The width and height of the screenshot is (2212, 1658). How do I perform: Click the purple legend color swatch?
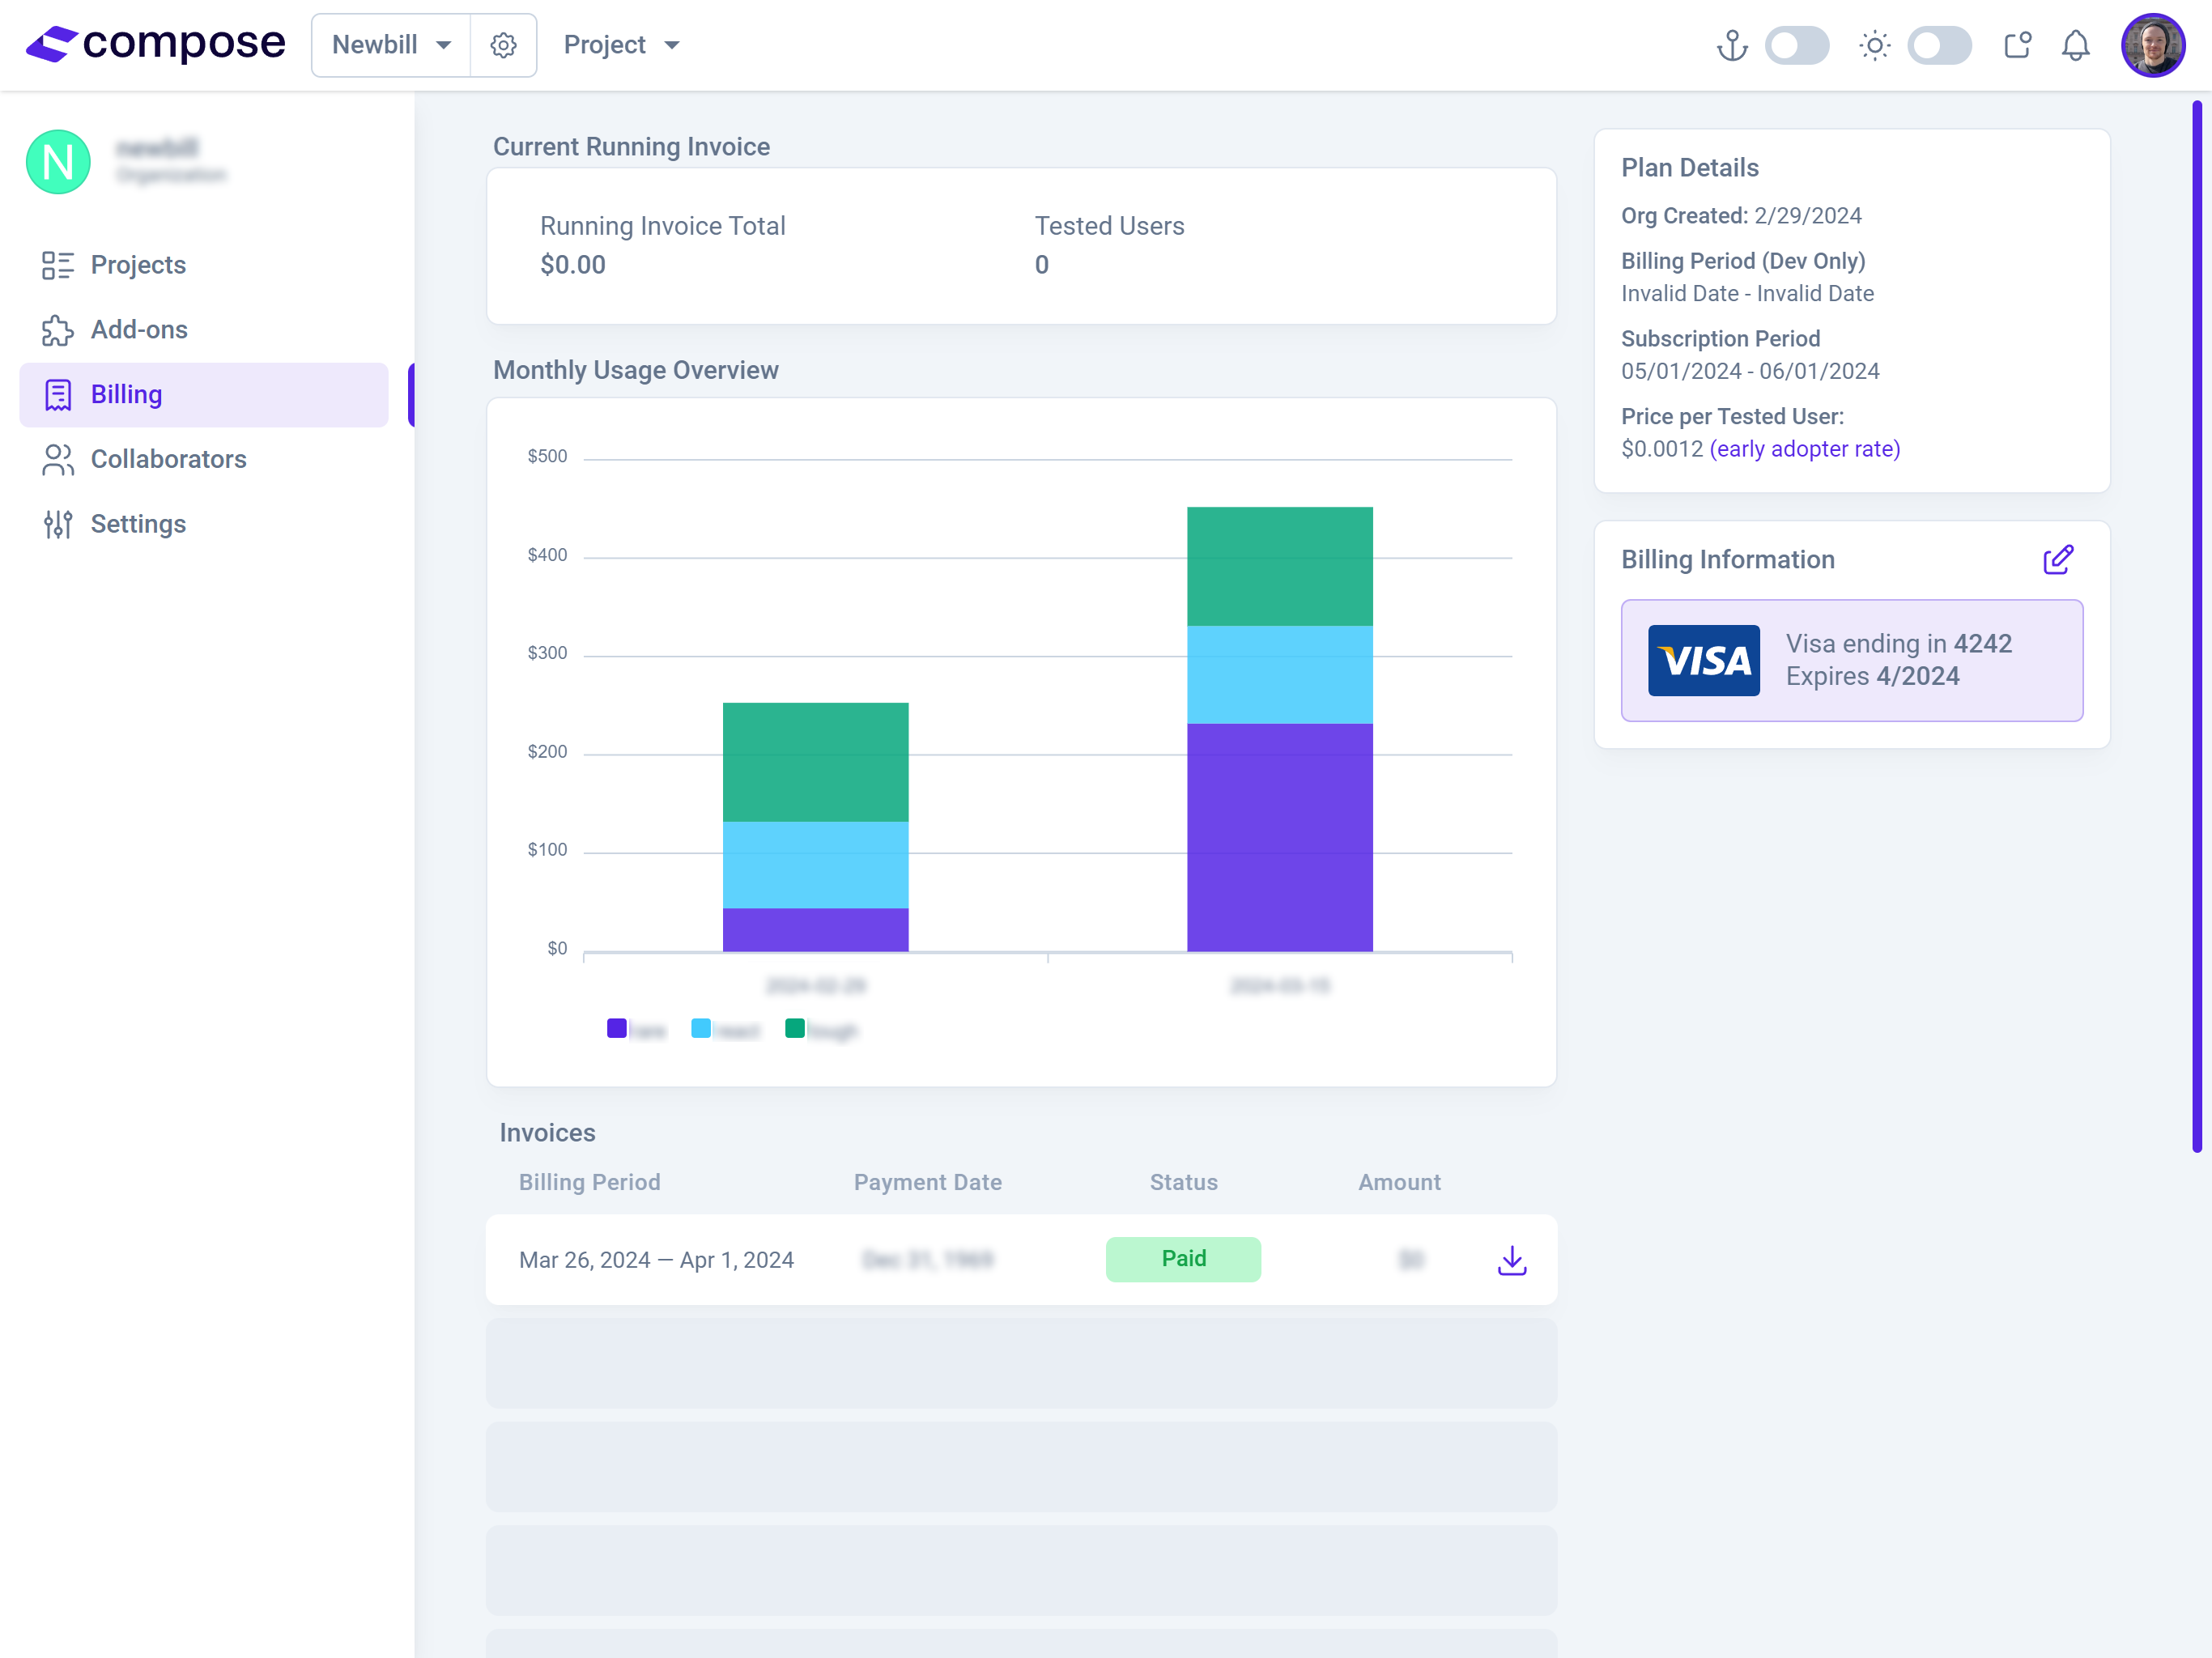(616, 1028)
